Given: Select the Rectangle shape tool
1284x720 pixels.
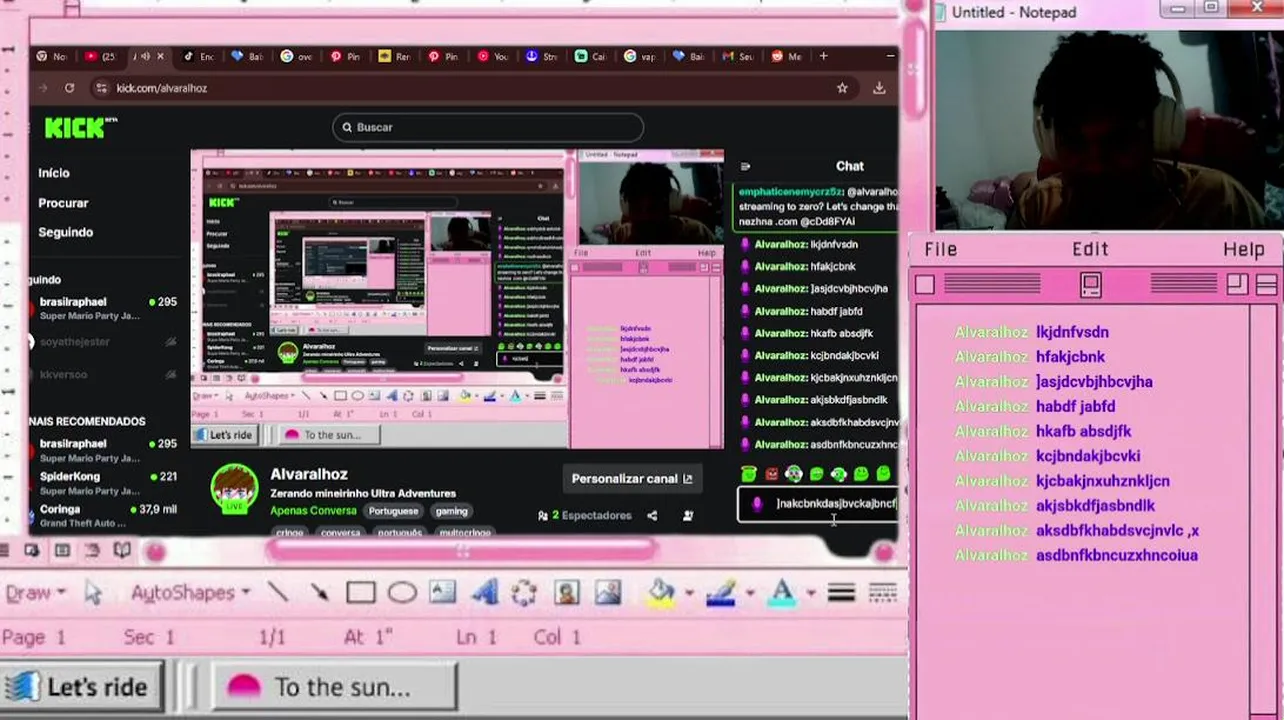Looking at the screenshot, I should click(x=360, y=593).
